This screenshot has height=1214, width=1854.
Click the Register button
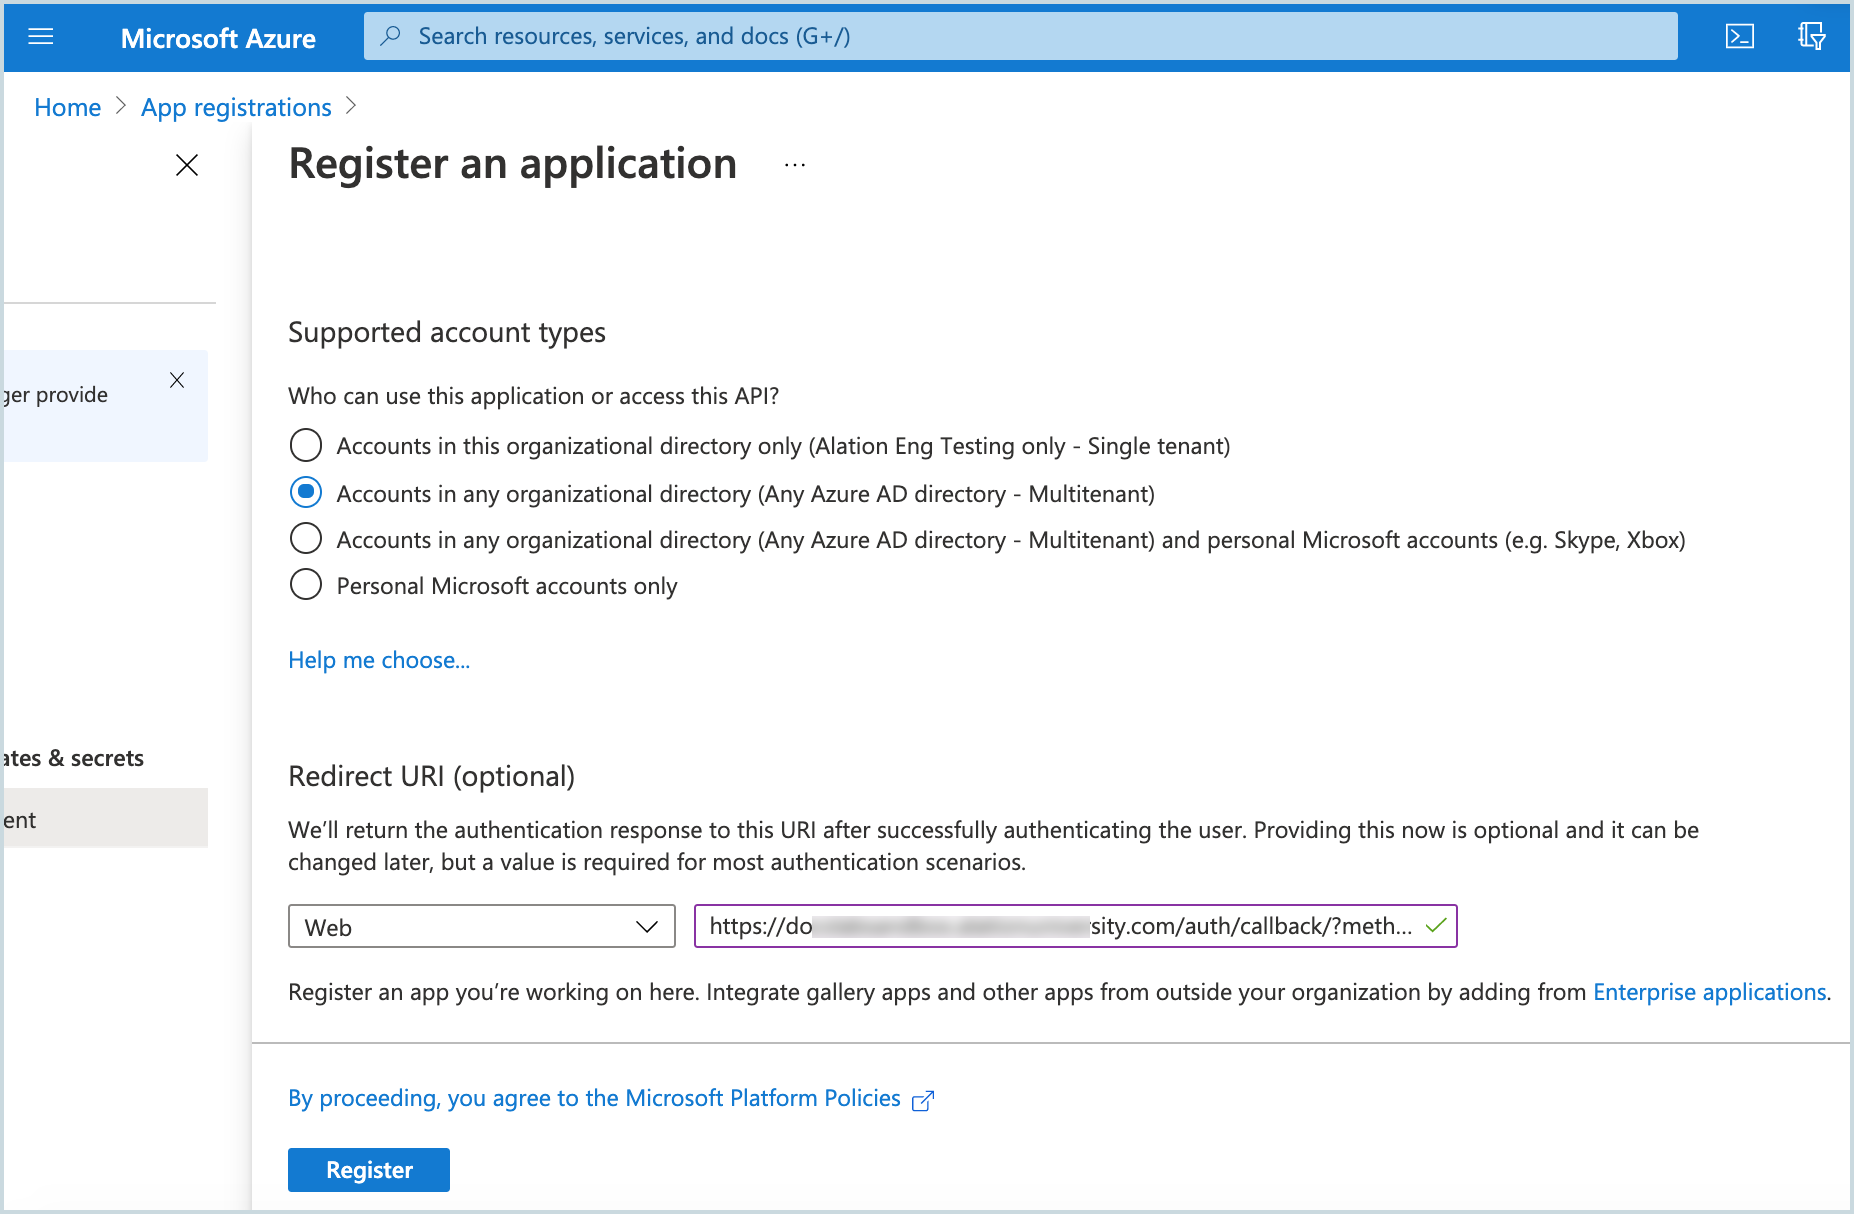369,1170
